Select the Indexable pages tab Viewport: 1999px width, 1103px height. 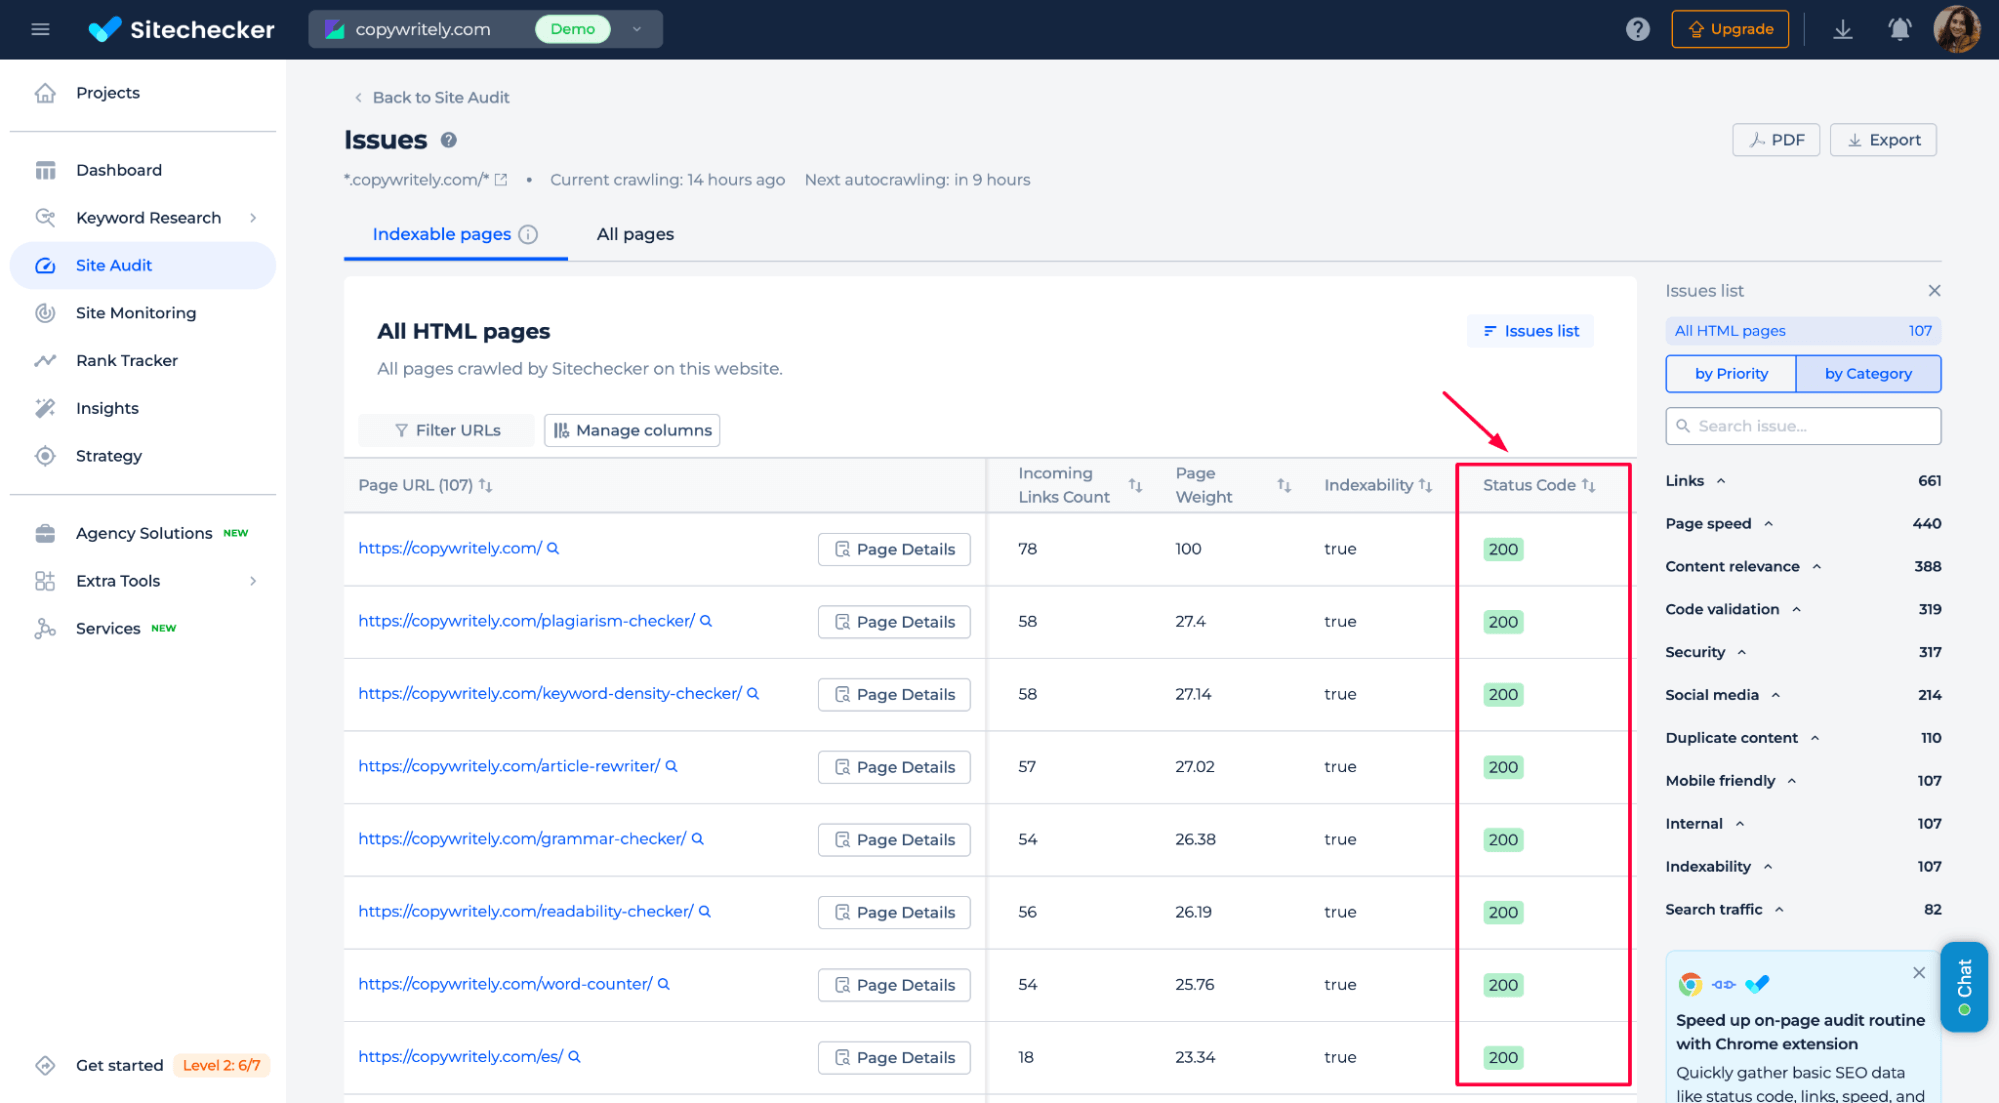[x=455, y=234]
